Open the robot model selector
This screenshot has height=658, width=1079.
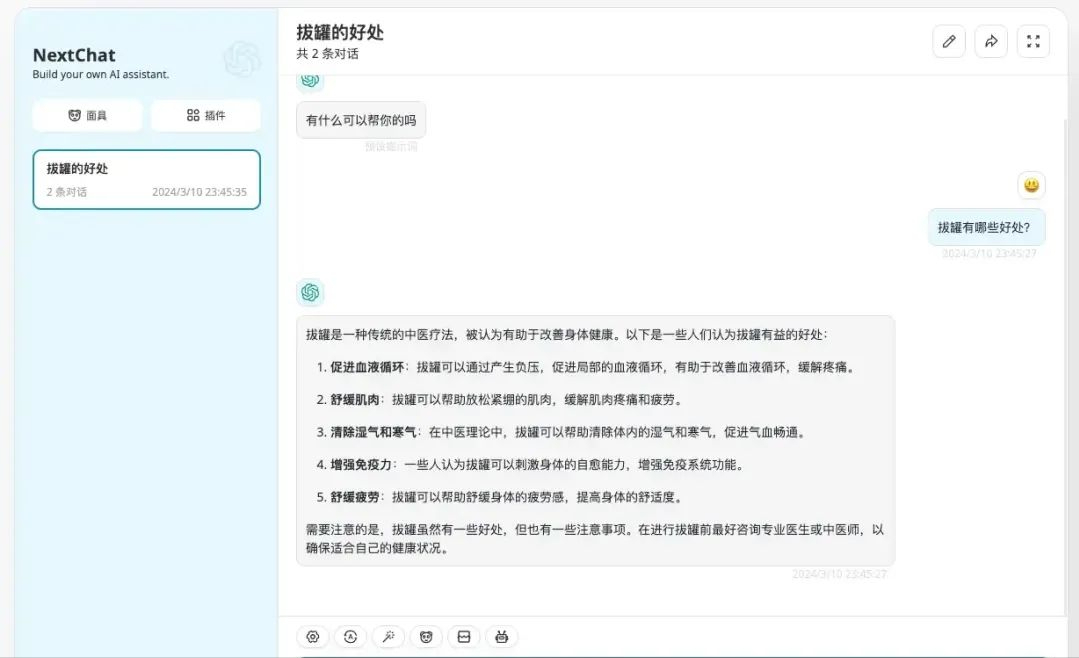click(502, 637)
